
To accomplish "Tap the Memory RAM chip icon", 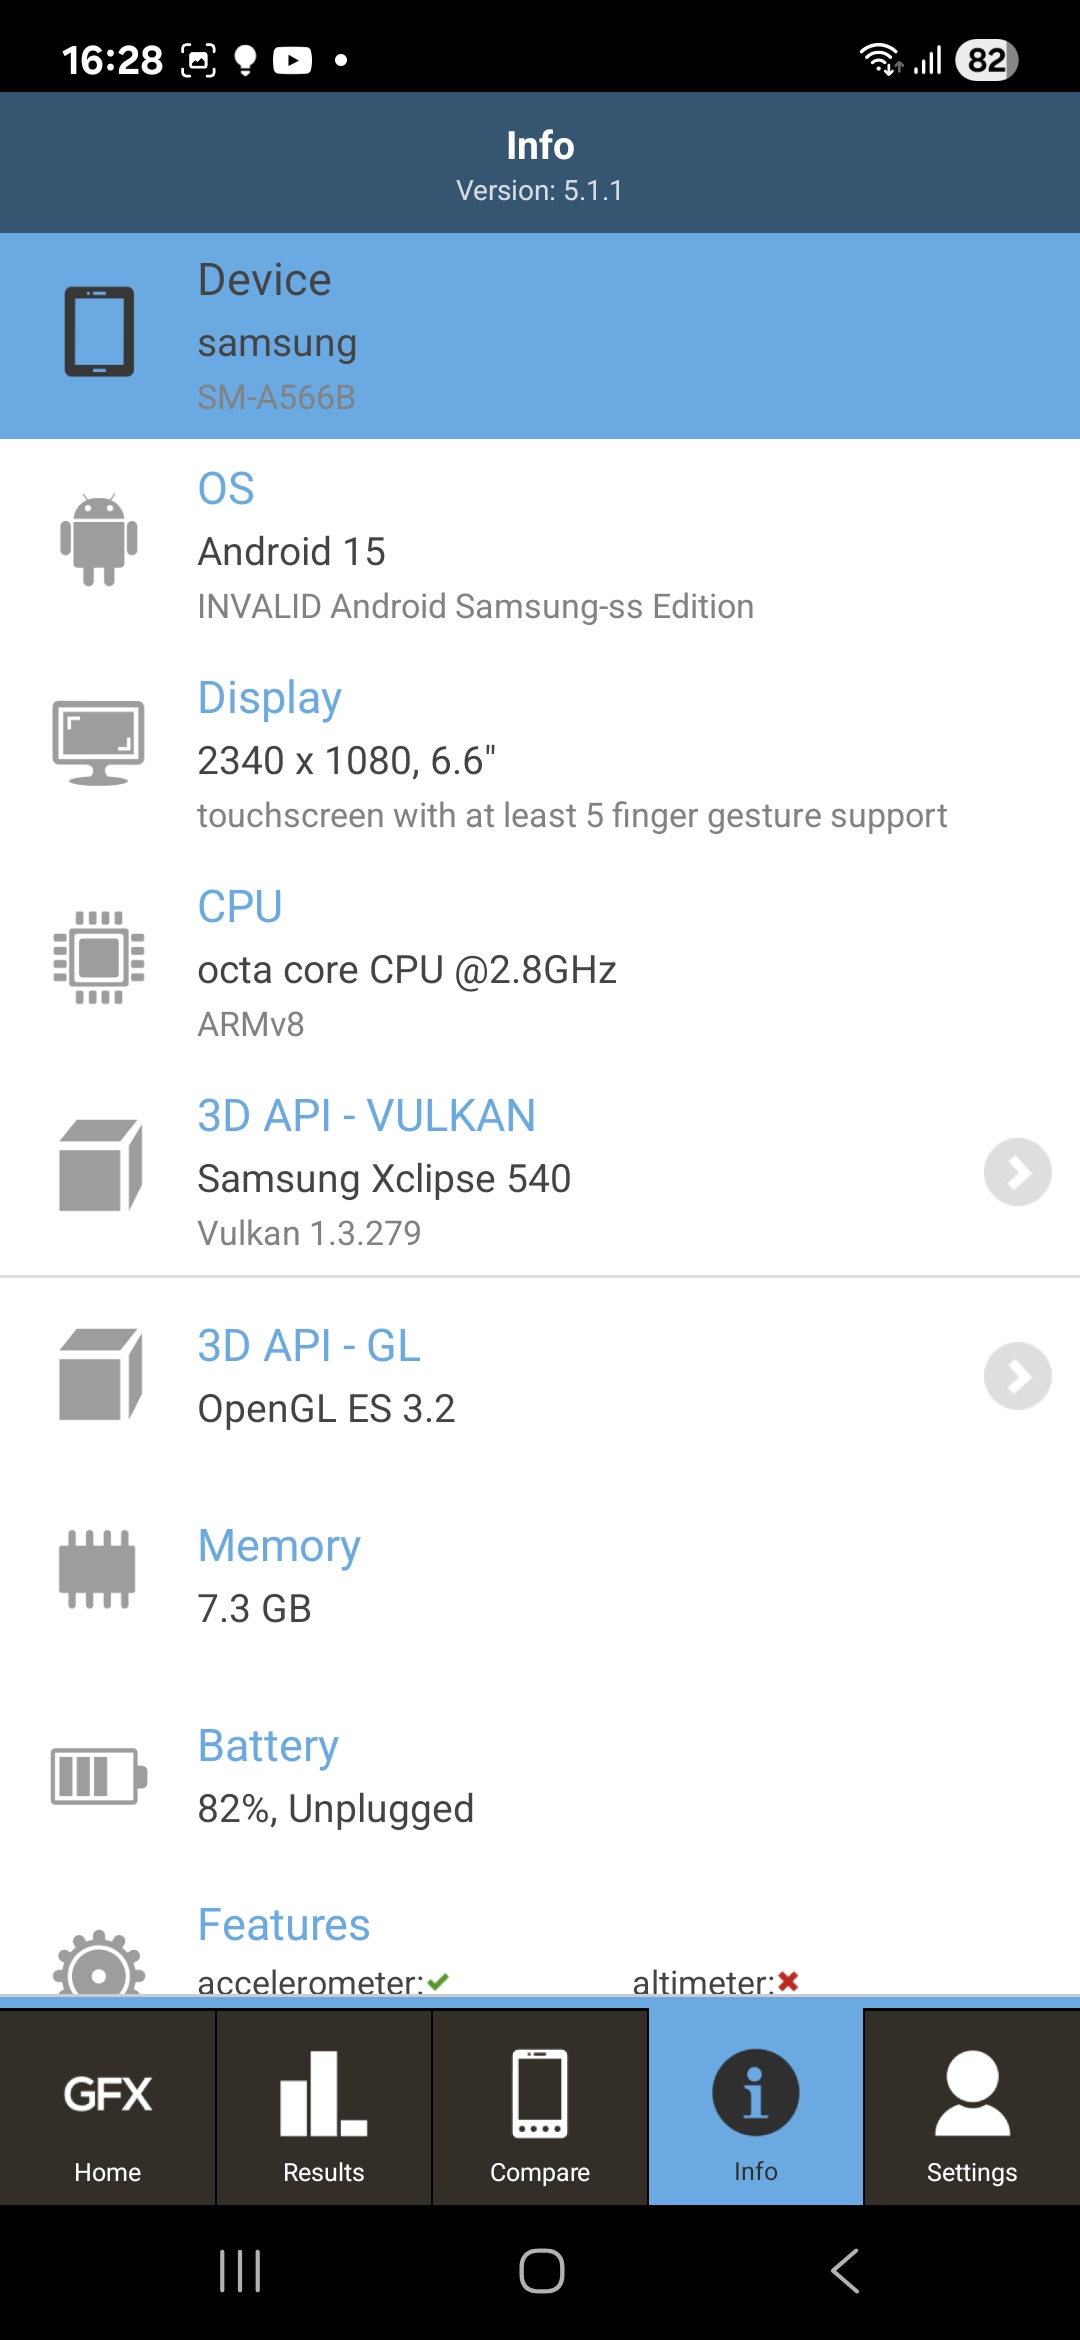I will click(x=98, y=1569).
